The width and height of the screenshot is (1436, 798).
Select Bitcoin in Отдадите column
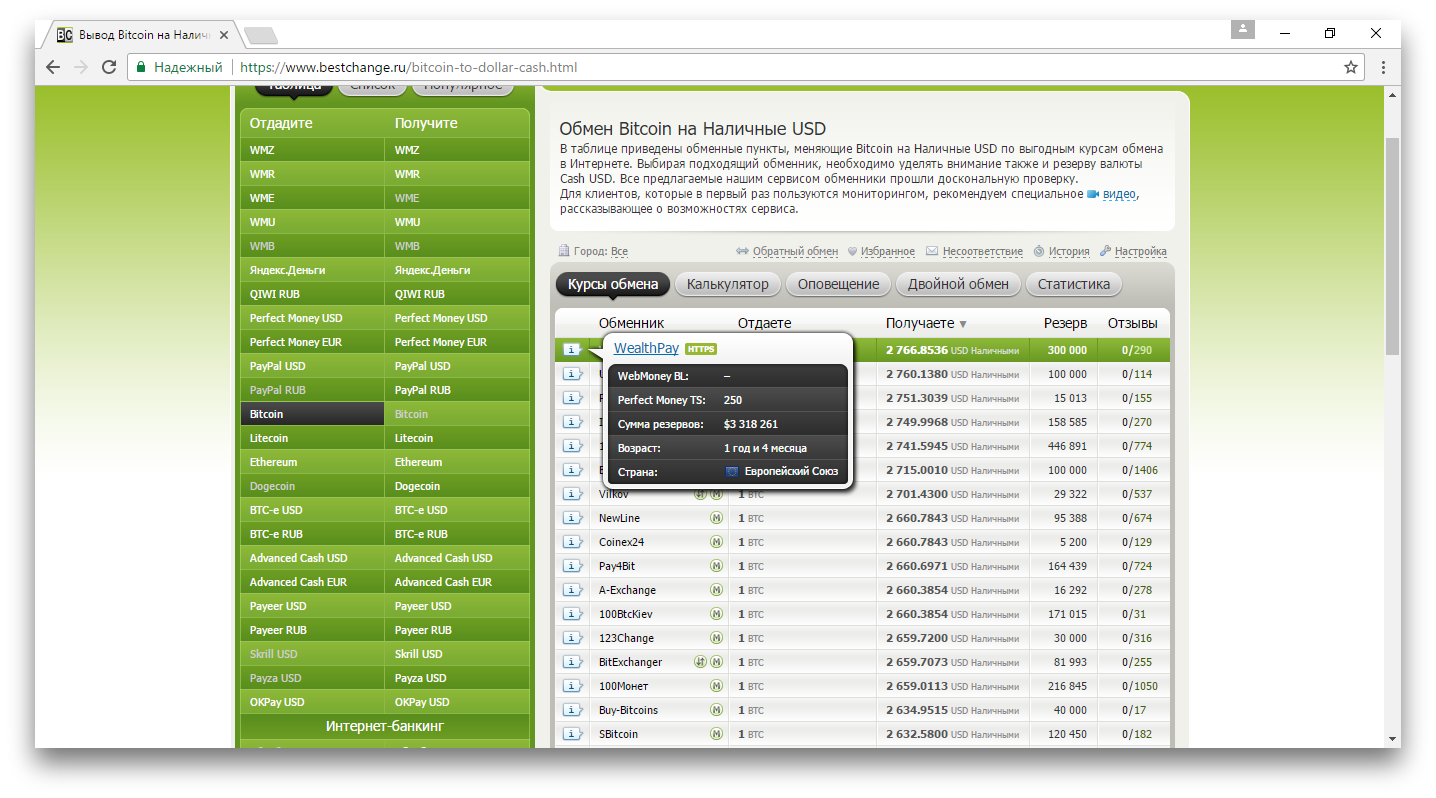point(312,414)
